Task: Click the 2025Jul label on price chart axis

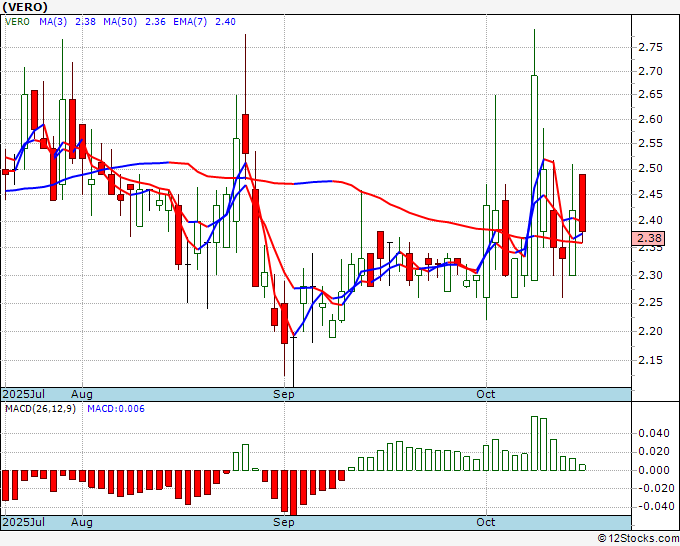Action: [x=23, y=394]
